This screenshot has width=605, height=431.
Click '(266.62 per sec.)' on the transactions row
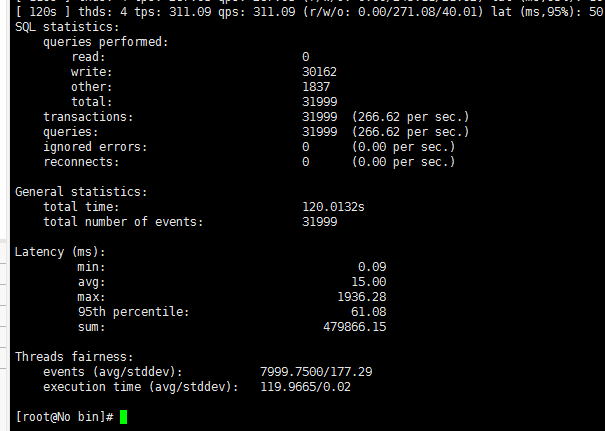pos(411,117)
